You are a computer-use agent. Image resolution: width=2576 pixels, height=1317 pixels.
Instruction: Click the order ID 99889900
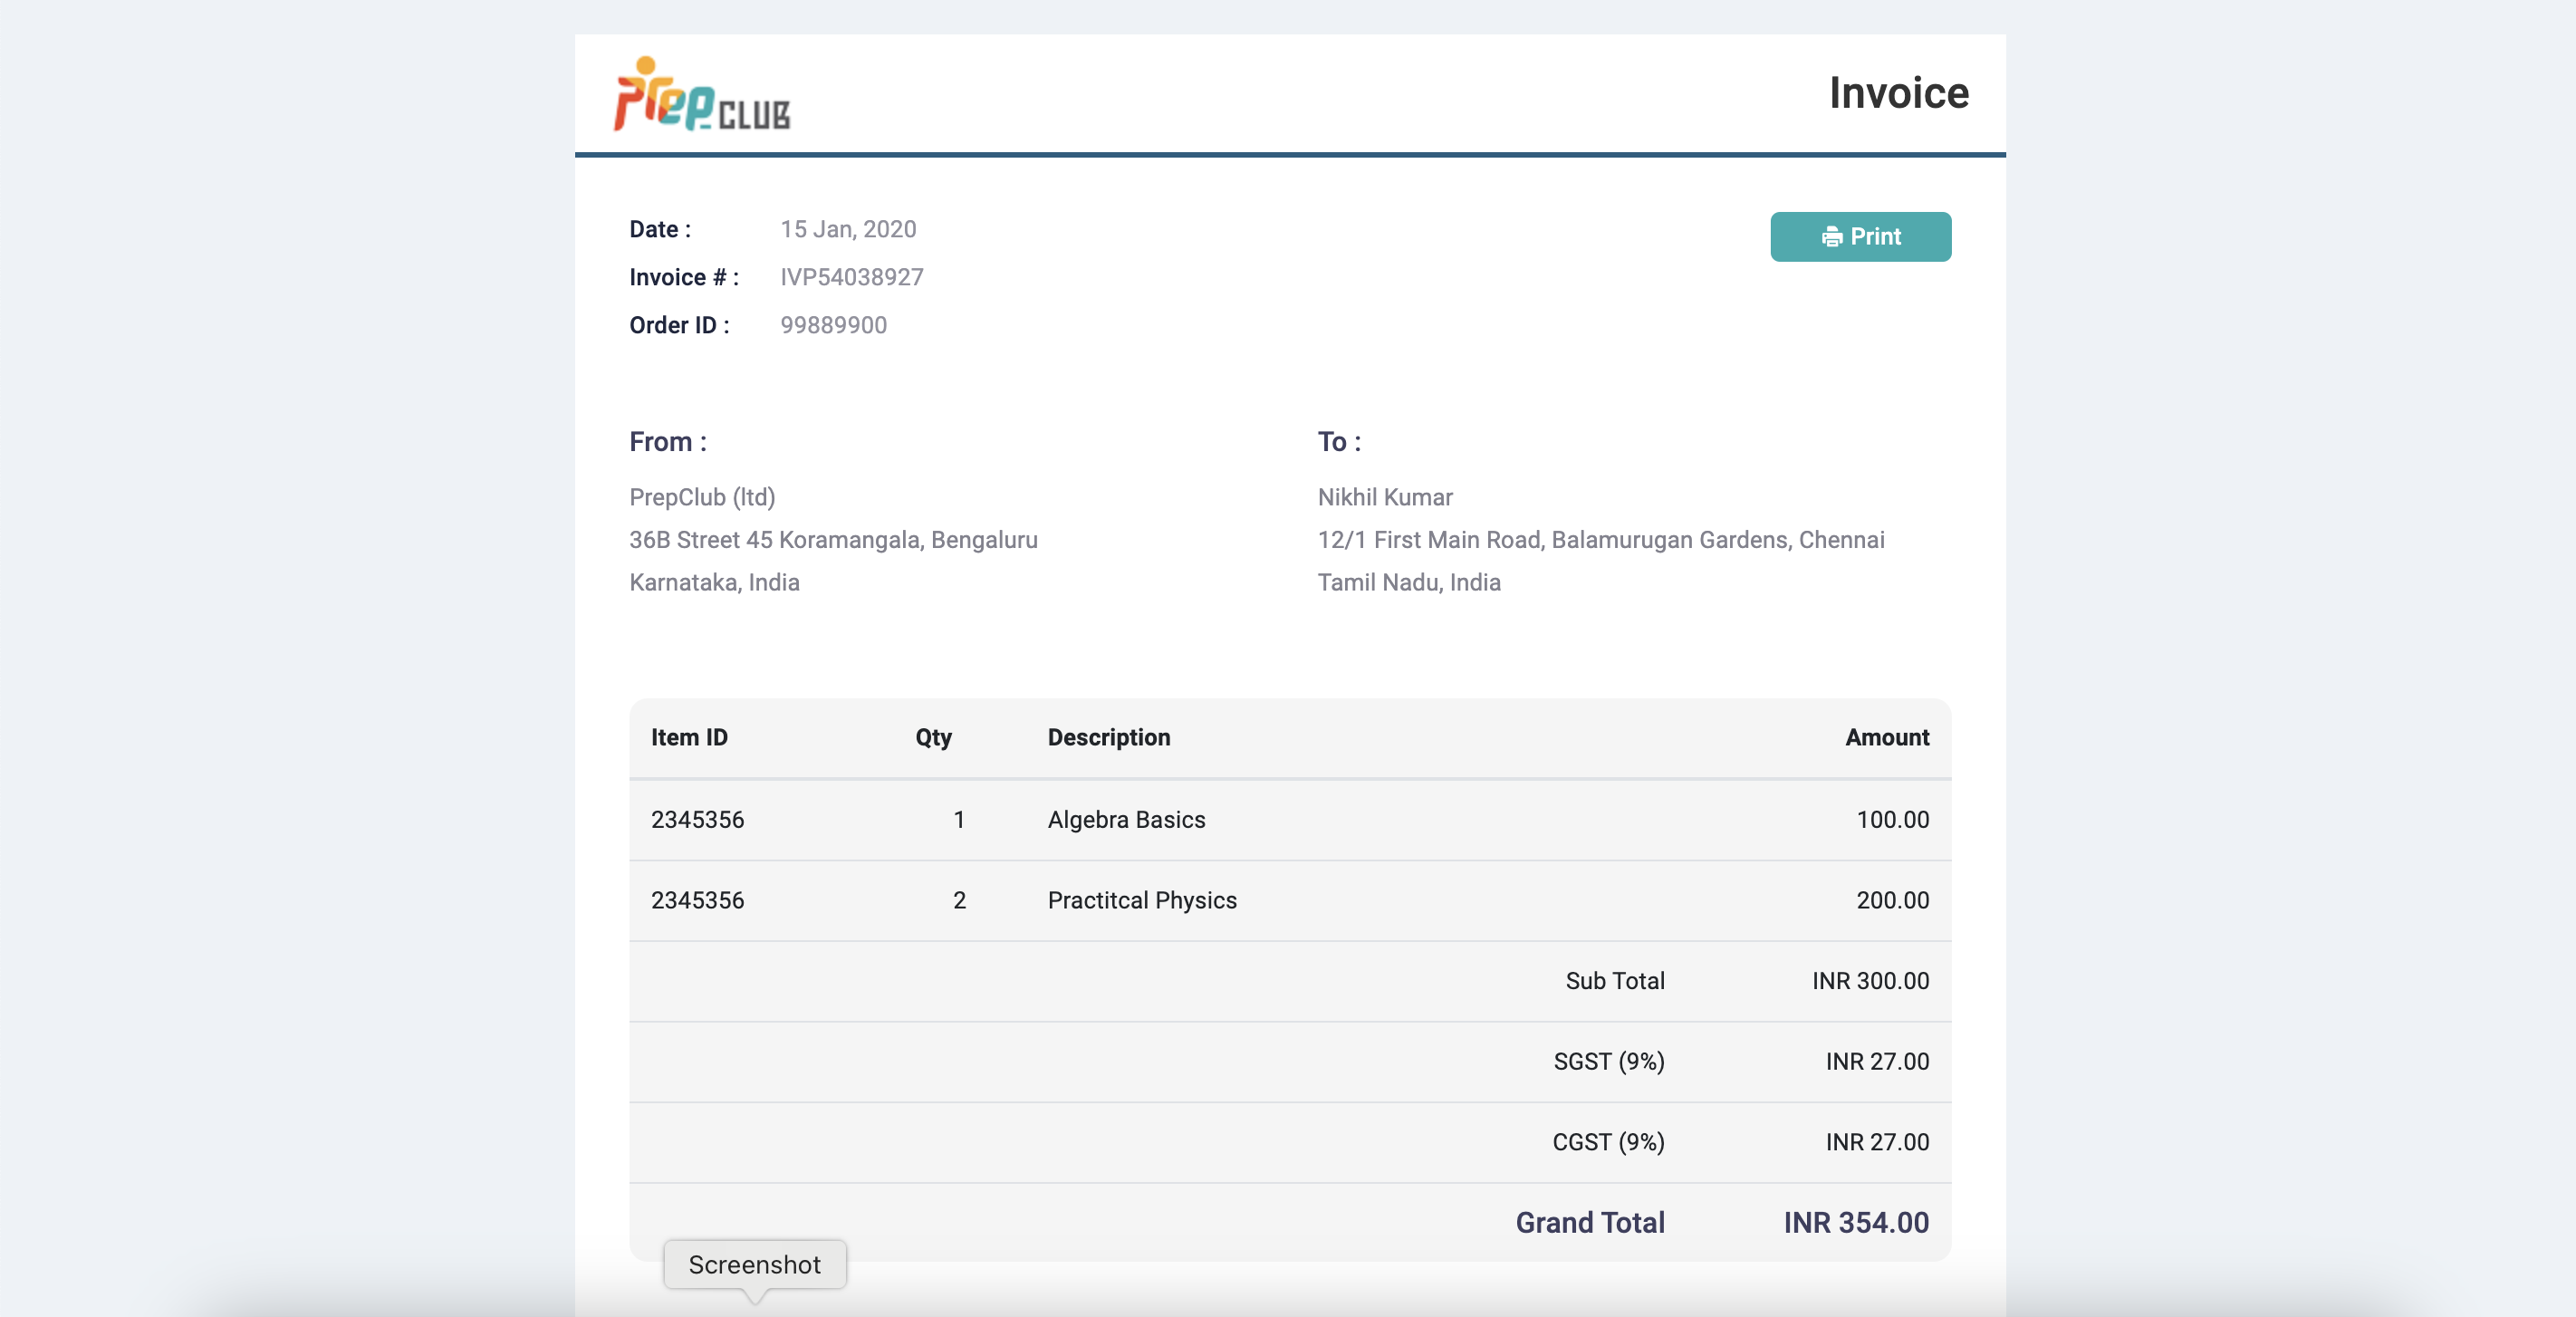coord(833,325)
